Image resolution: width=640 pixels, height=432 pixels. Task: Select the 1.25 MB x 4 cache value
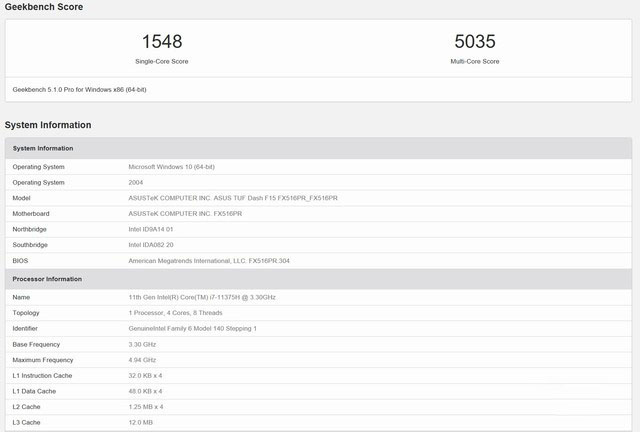click(x=146, y=407)
